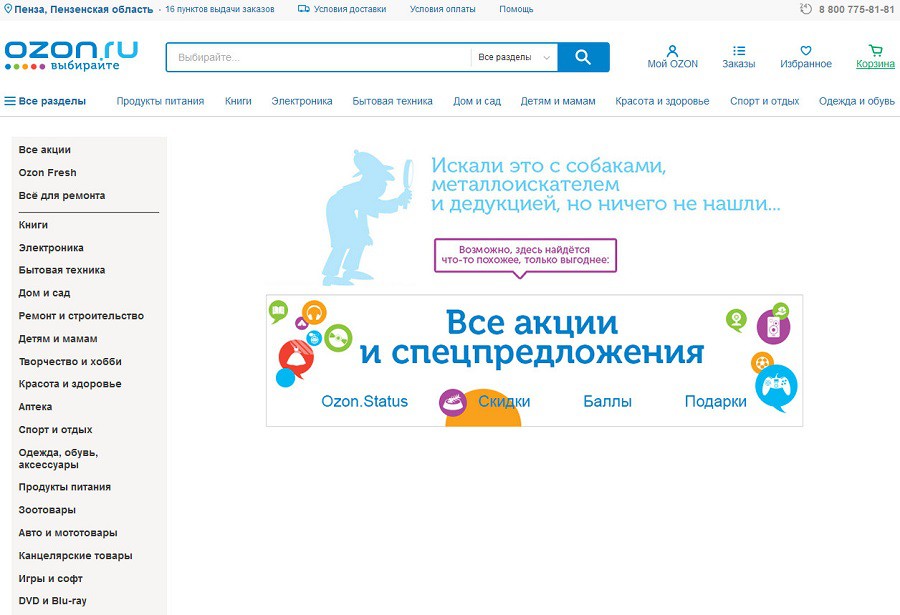Open Электроника in top navigation
This screenshot has height=615, width=900.
click(x=302, y=101)
